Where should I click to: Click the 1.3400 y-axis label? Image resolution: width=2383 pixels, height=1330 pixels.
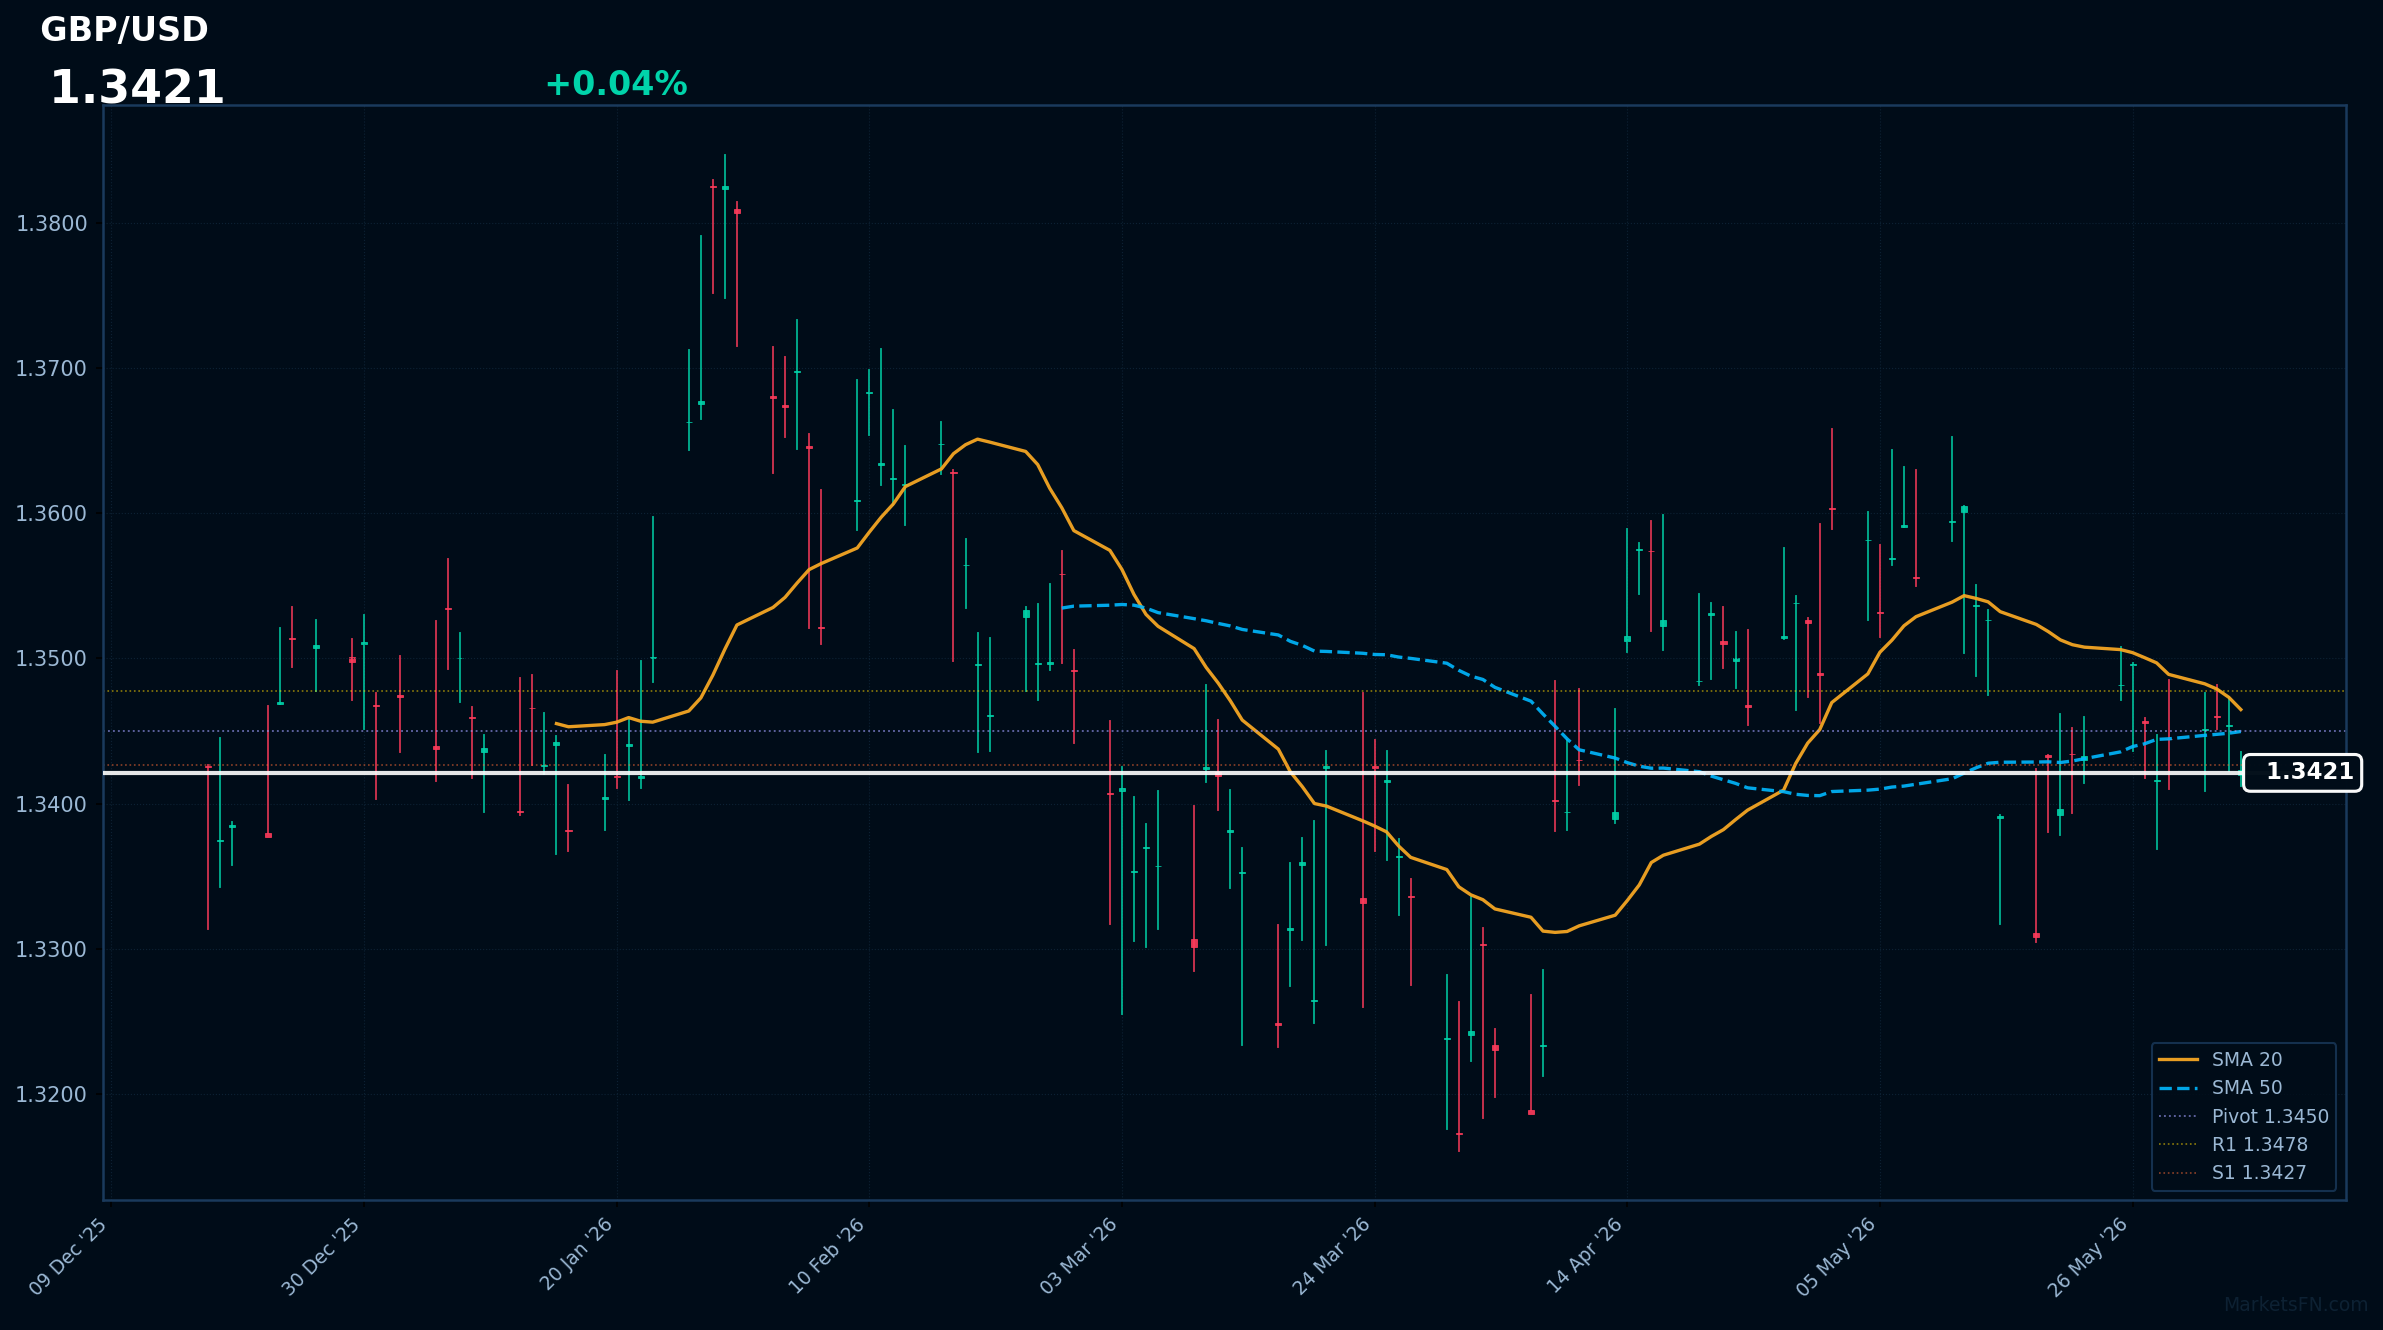[x=52, y=804]
